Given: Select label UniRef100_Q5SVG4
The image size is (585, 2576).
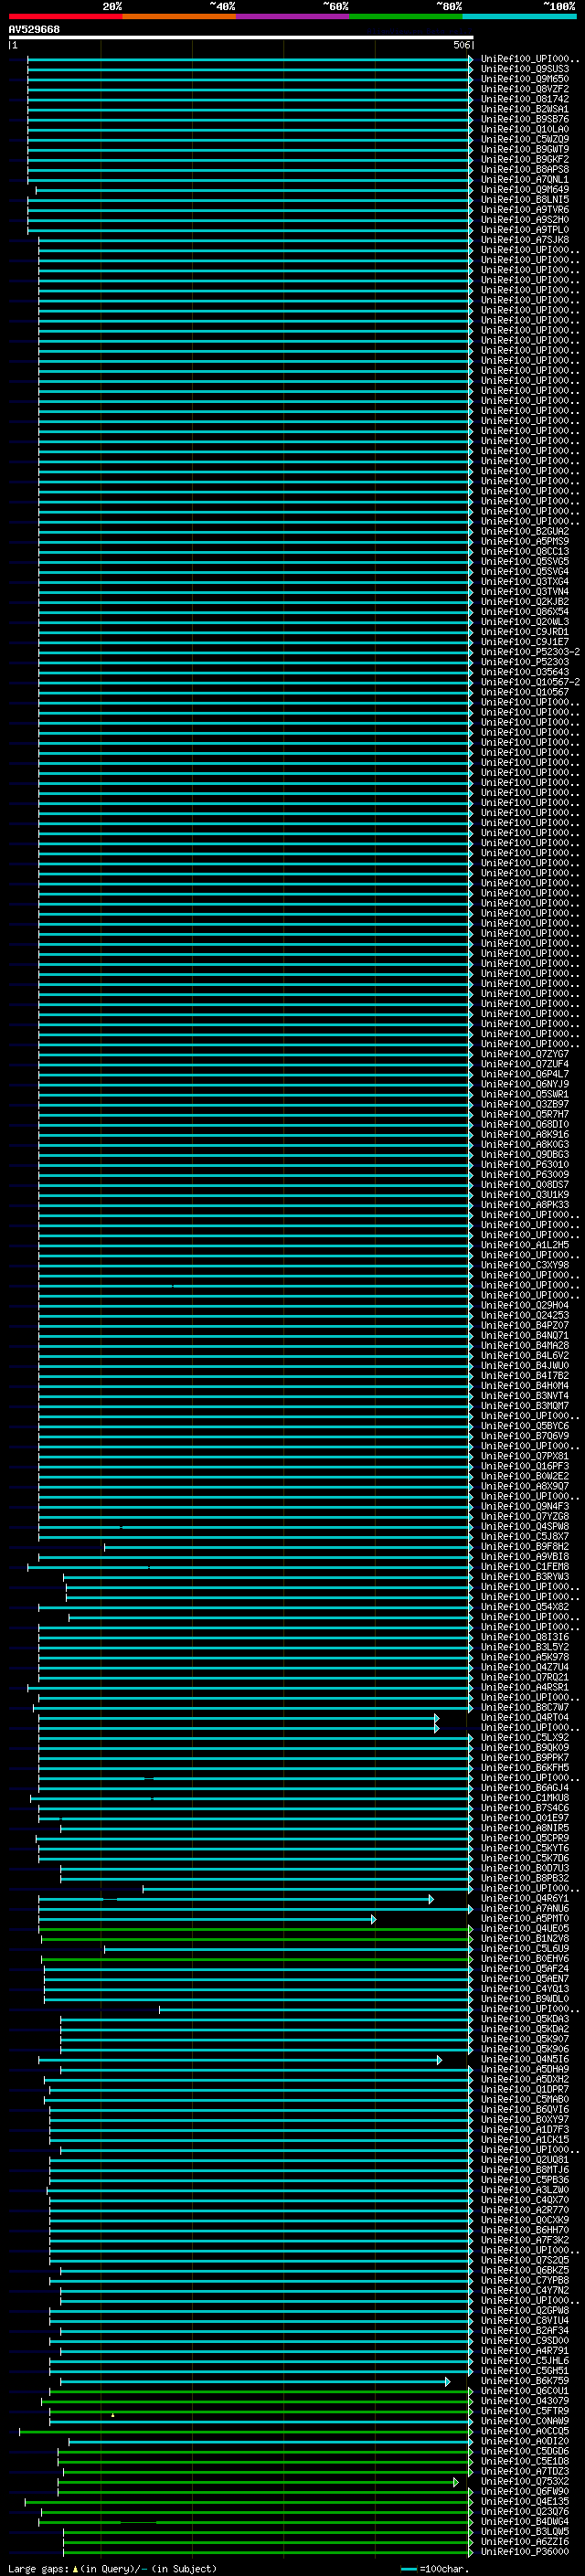Looking at the screenshot, I should point(525,571).
